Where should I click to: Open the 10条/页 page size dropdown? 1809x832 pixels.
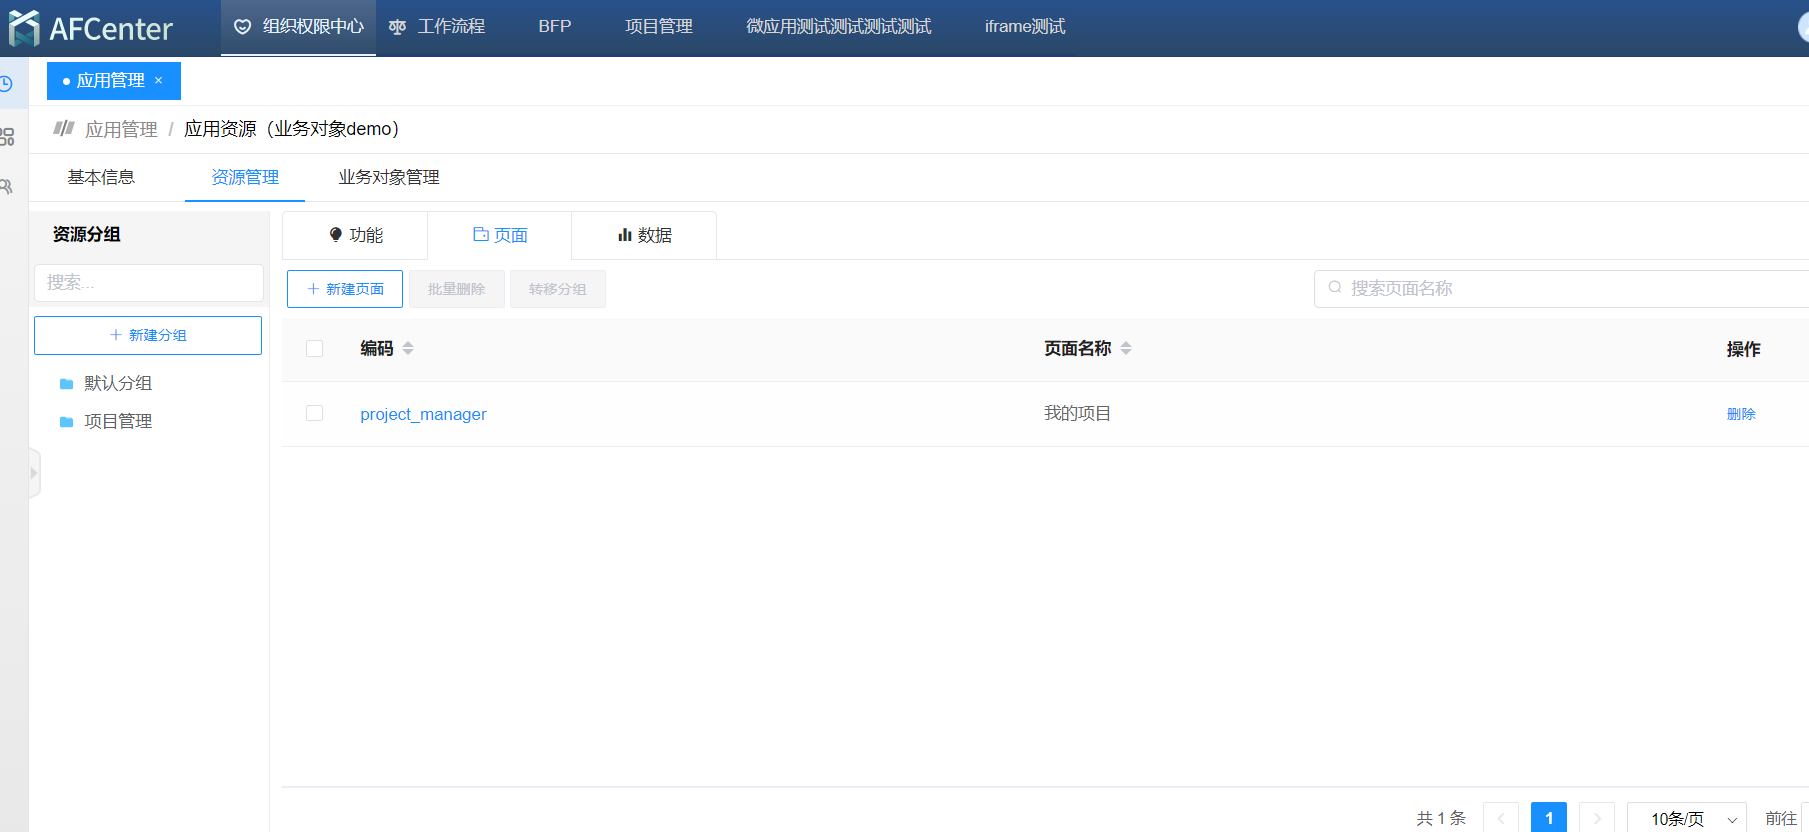click(1686, 818)
